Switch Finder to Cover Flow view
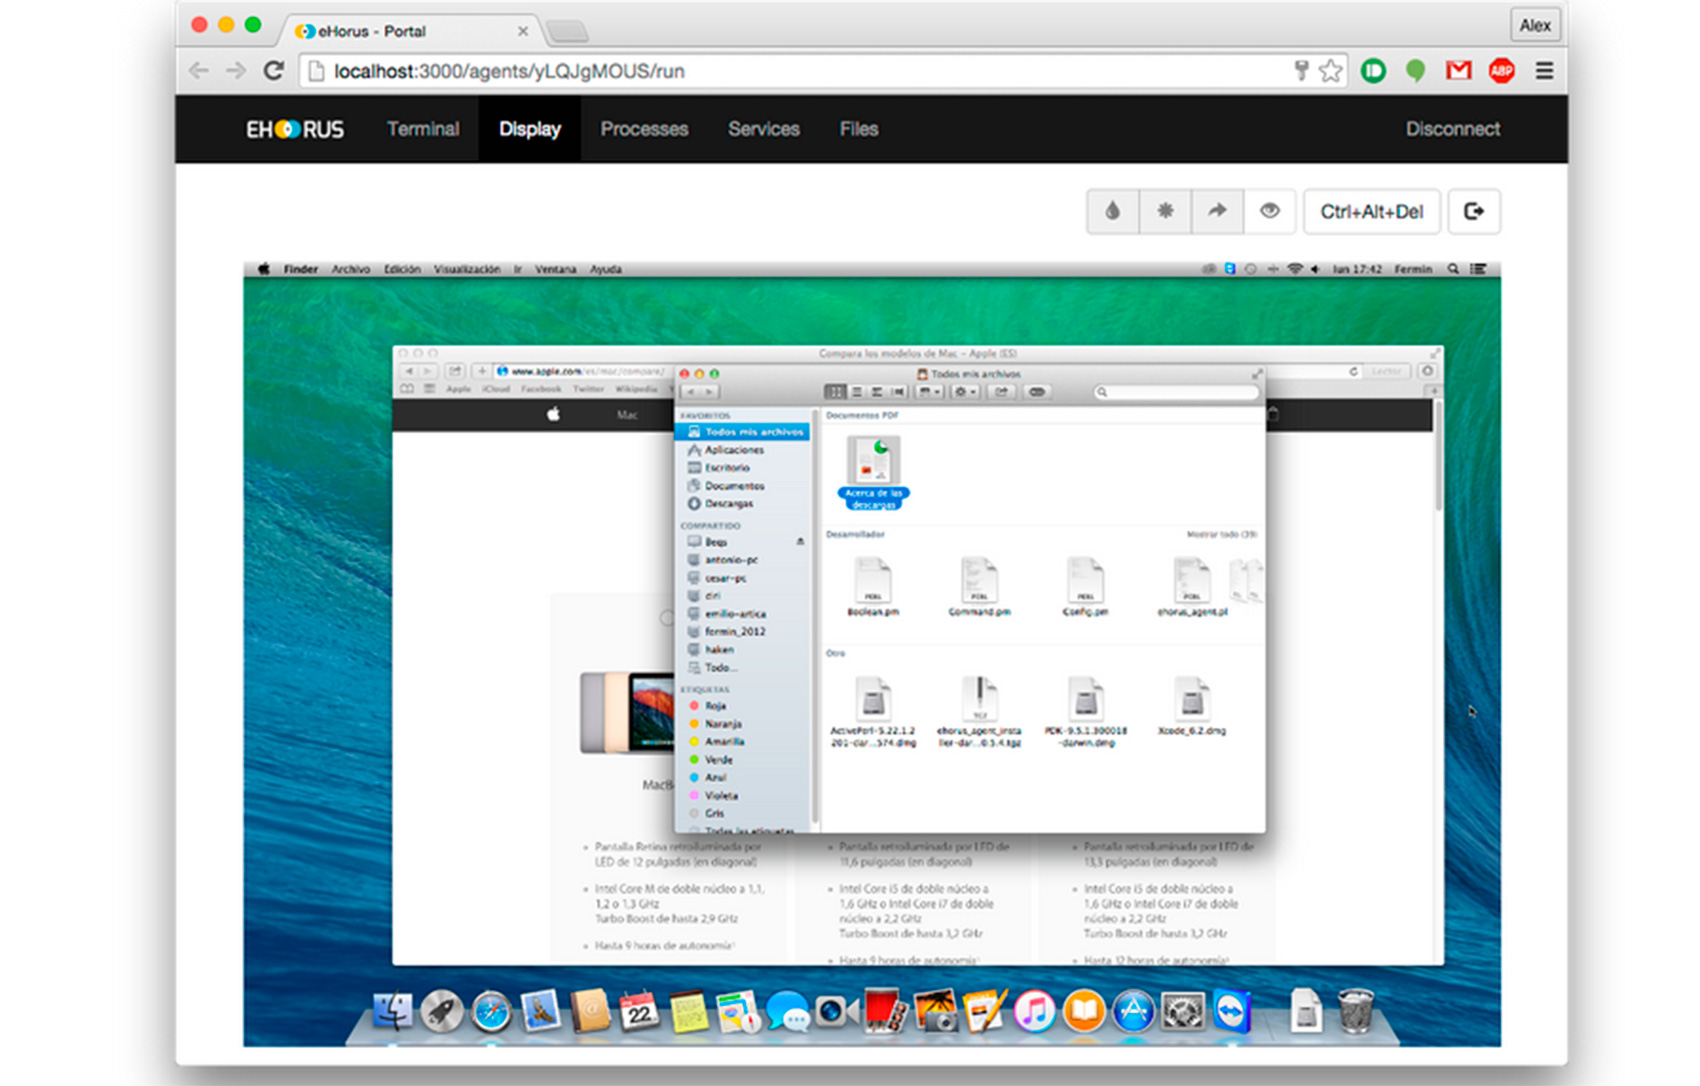The width and height of the screenshot is (1700, 1086). tap(898, 392)
